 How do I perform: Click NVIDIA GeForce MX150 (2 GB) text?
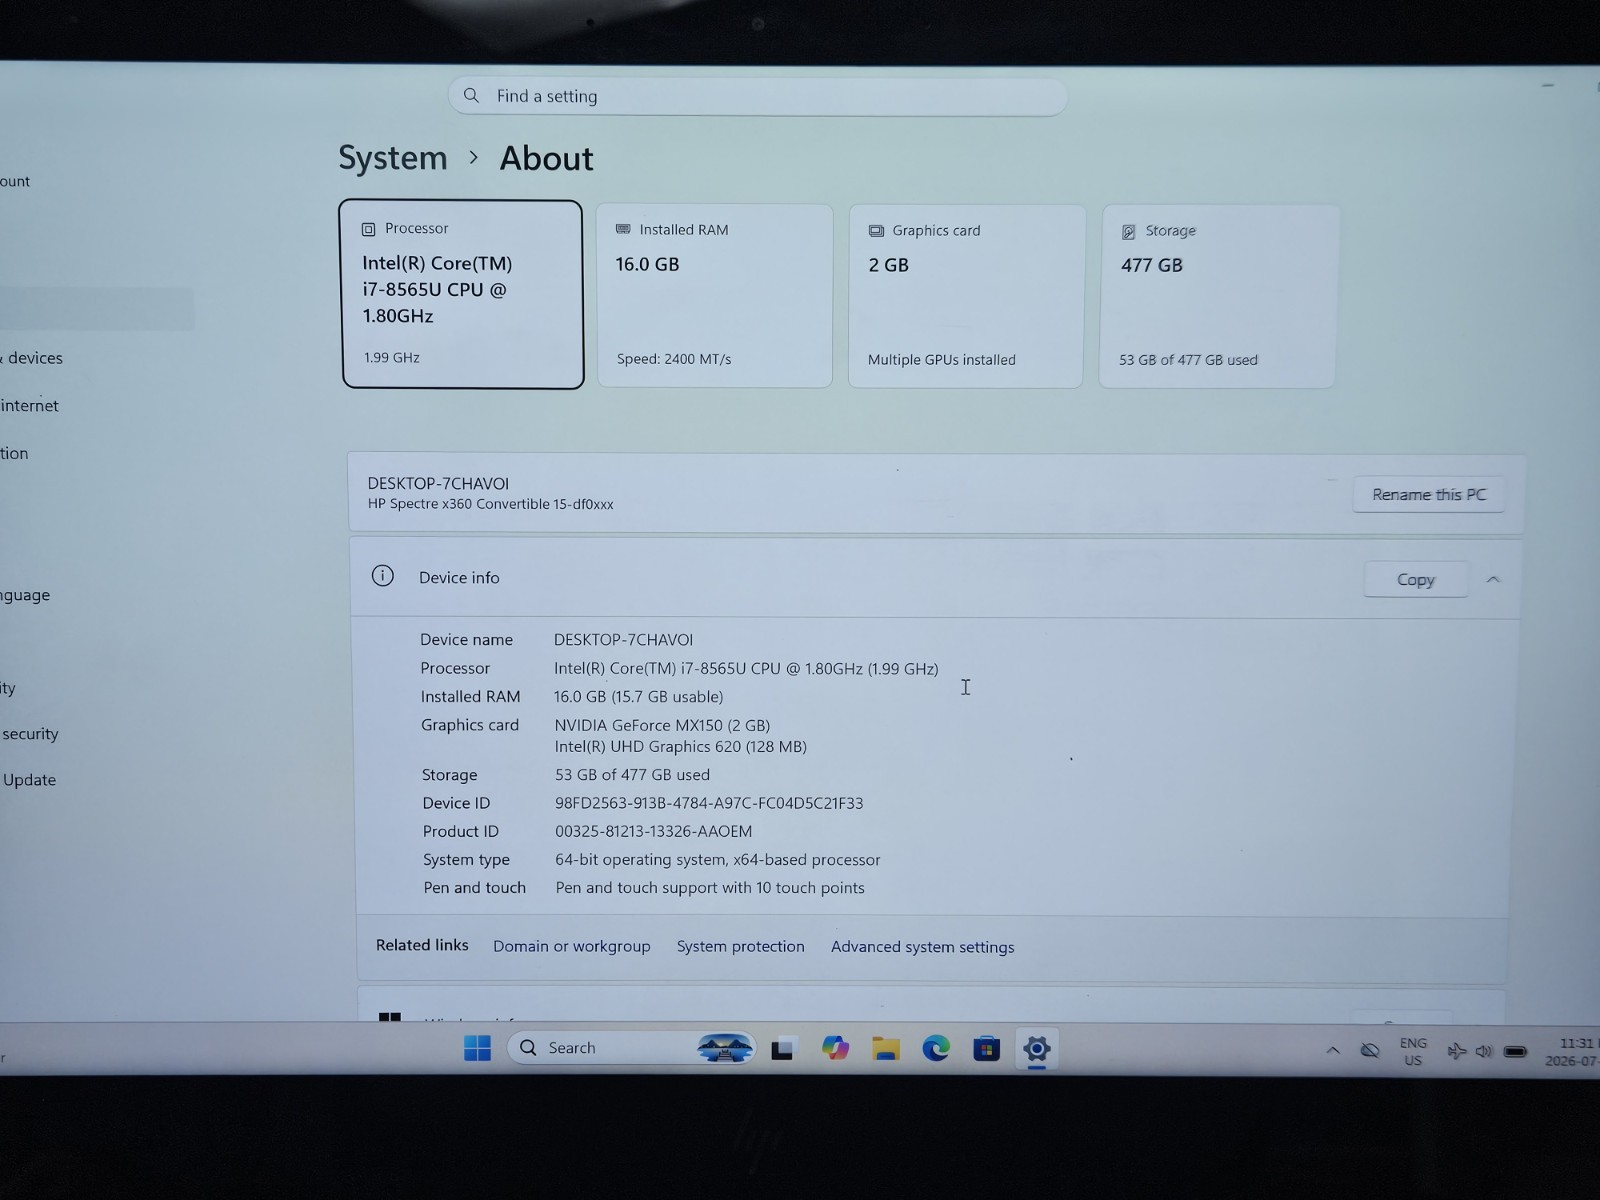coord(662,725)
